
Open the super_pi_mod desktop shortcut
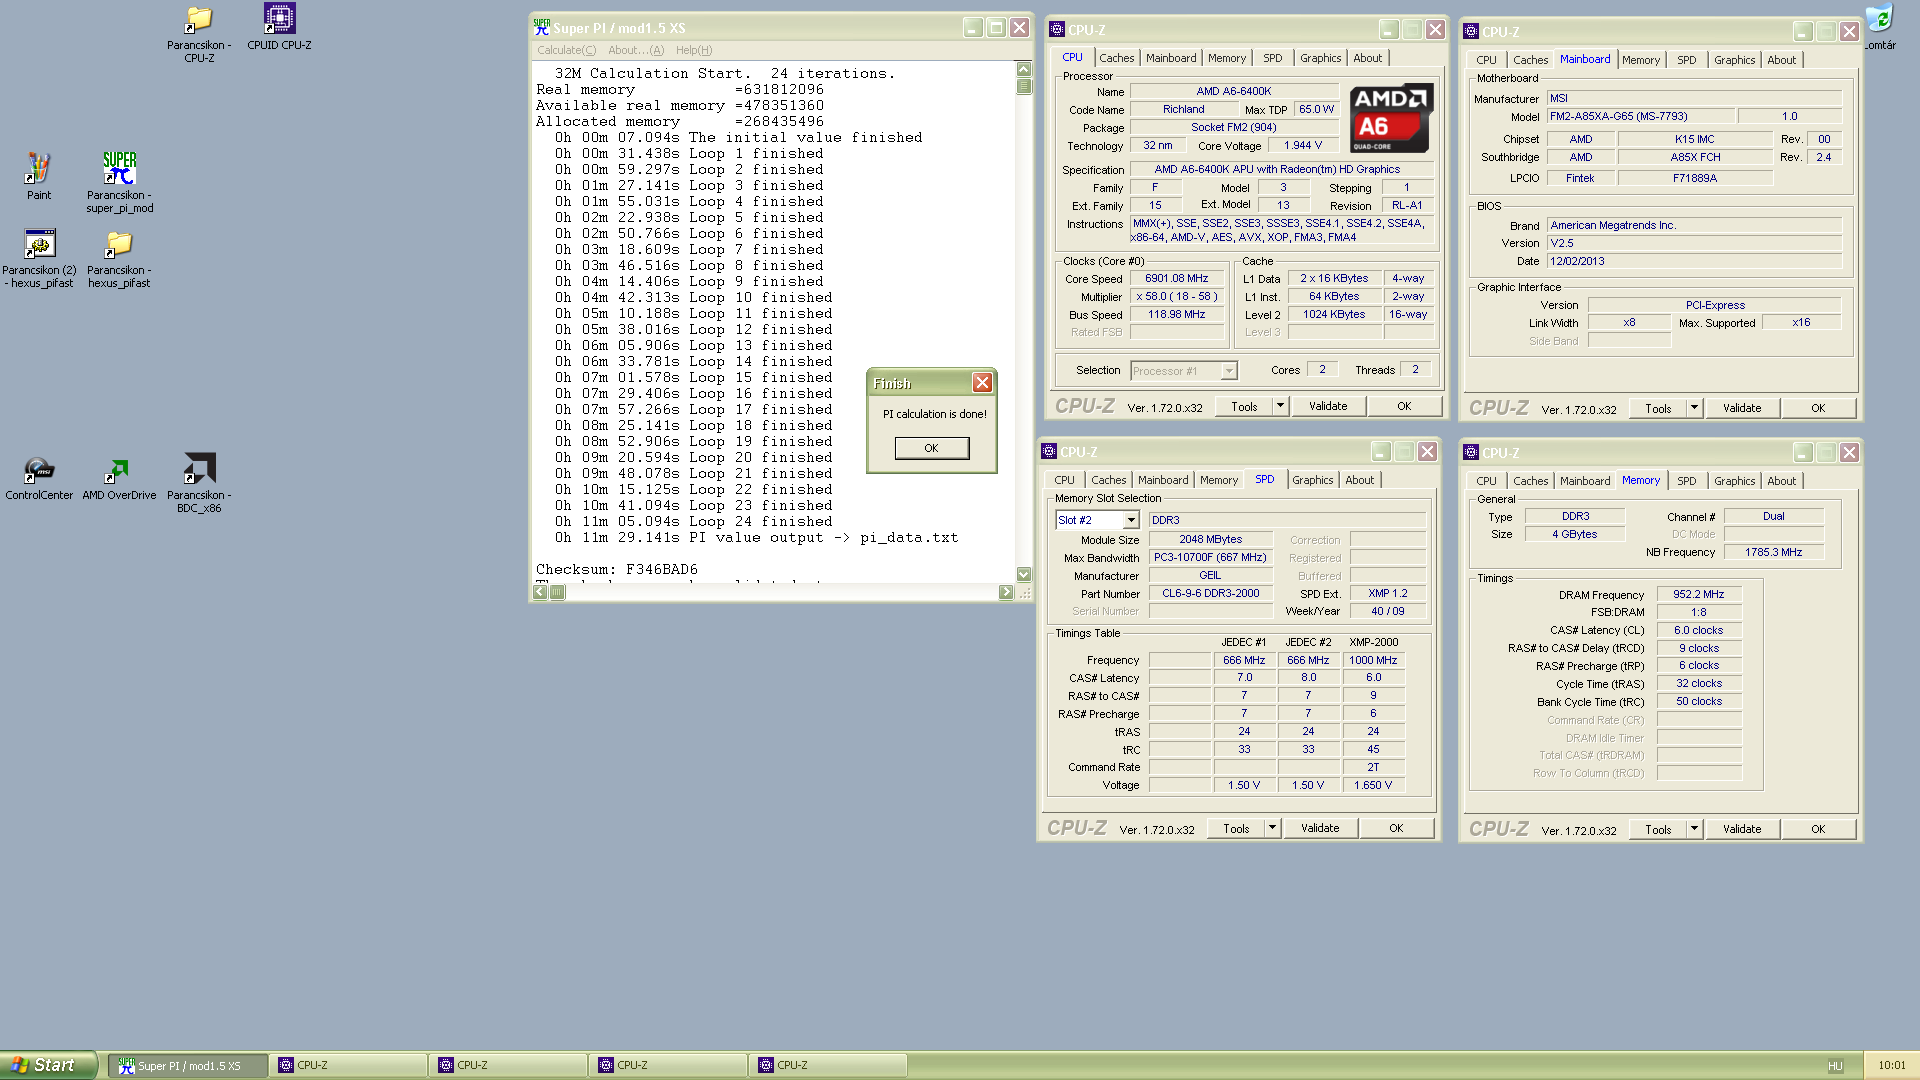pos(119,182)
